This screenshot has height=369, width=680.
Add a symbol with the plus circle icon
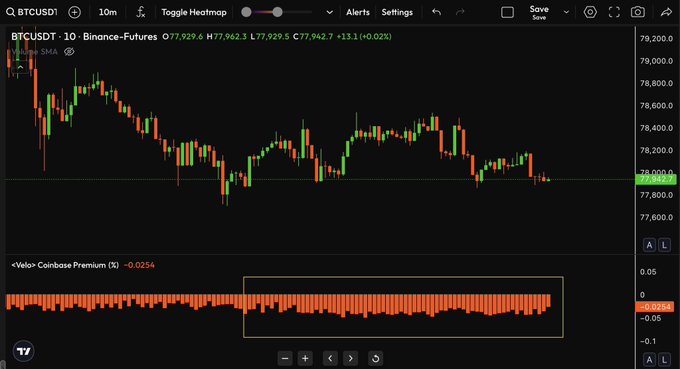pyautogui.click(x=75, y=12)
